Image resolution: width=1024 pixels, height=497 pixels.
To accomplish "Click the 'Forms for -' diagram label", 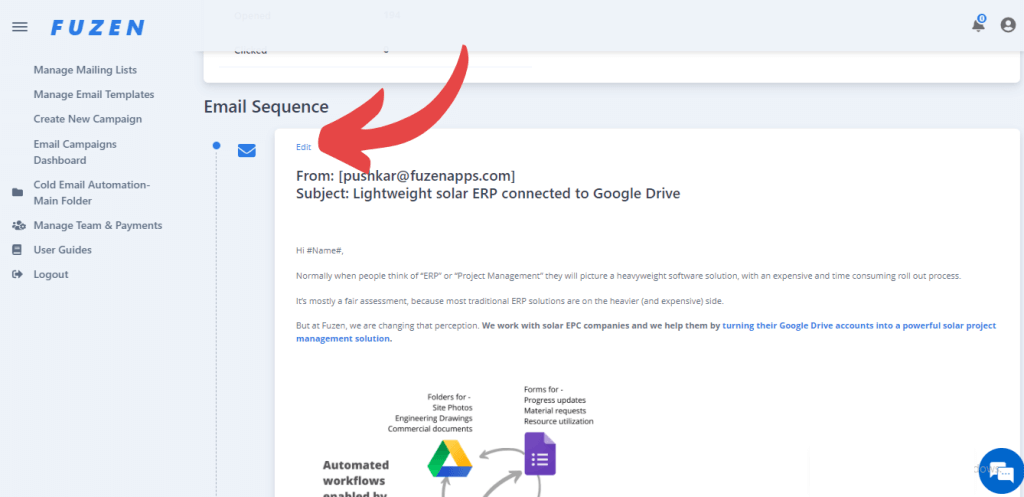I will tap(543, 390).
